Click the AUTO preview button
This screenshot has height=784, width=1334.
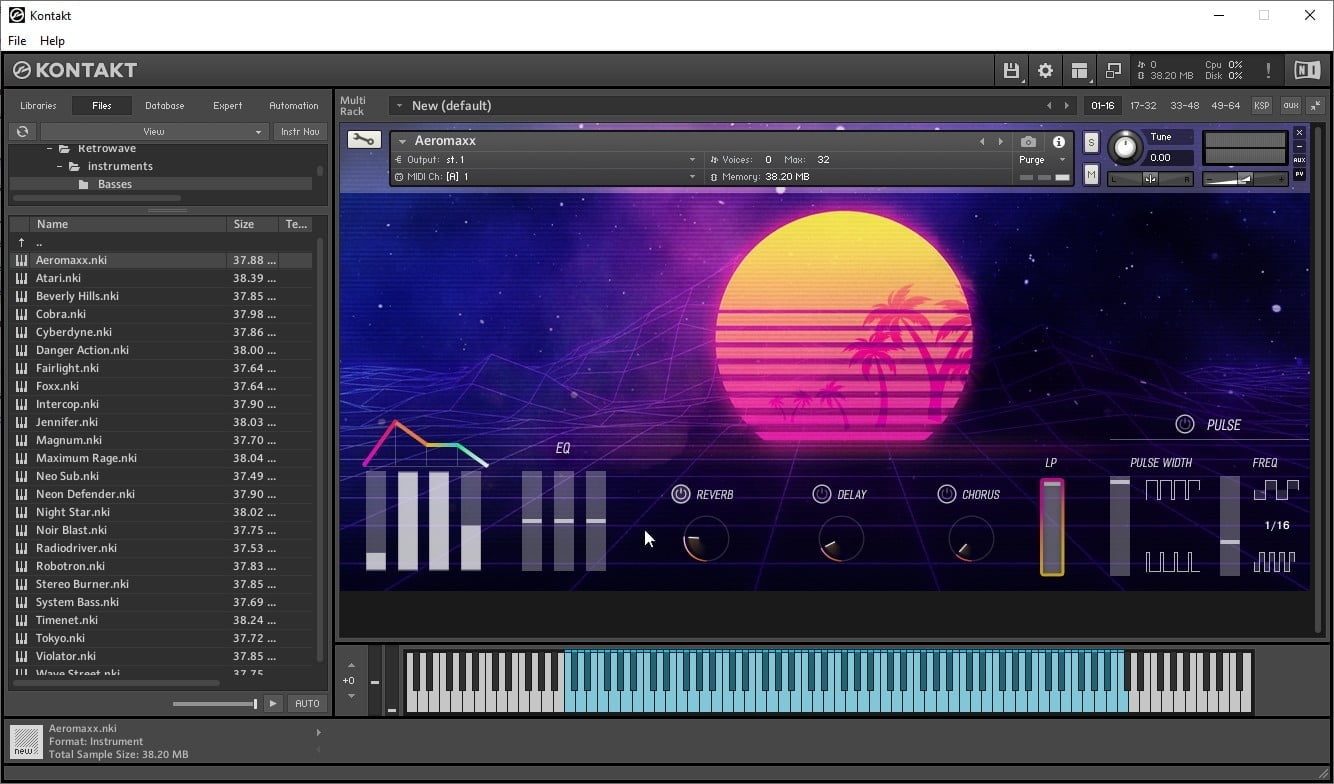[307, 703]
